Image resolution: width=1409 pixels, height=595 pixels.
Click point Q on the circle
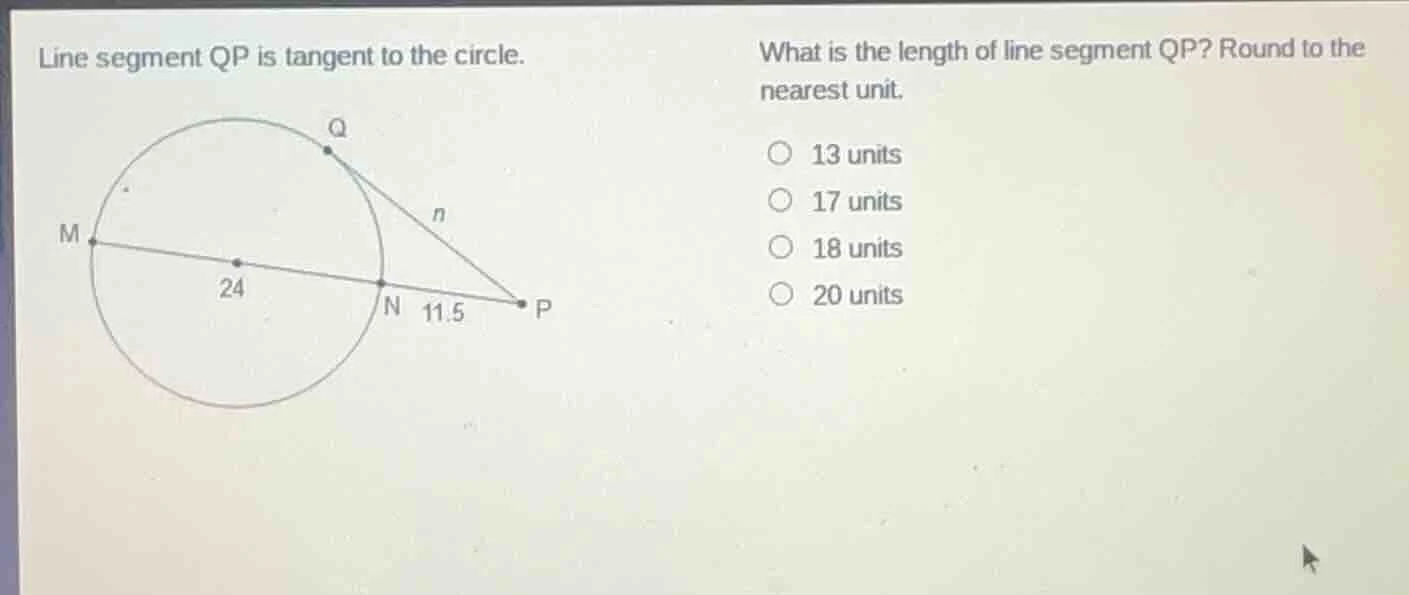pyautogui.click(x=326, y=148)
